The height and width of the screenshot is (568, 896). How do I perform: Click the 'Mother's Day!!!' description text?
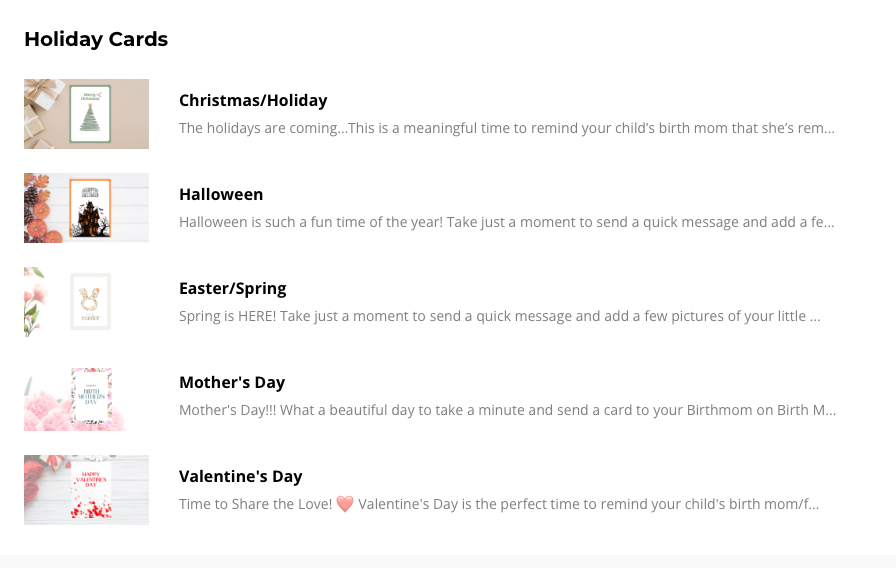tap(507, 410)
